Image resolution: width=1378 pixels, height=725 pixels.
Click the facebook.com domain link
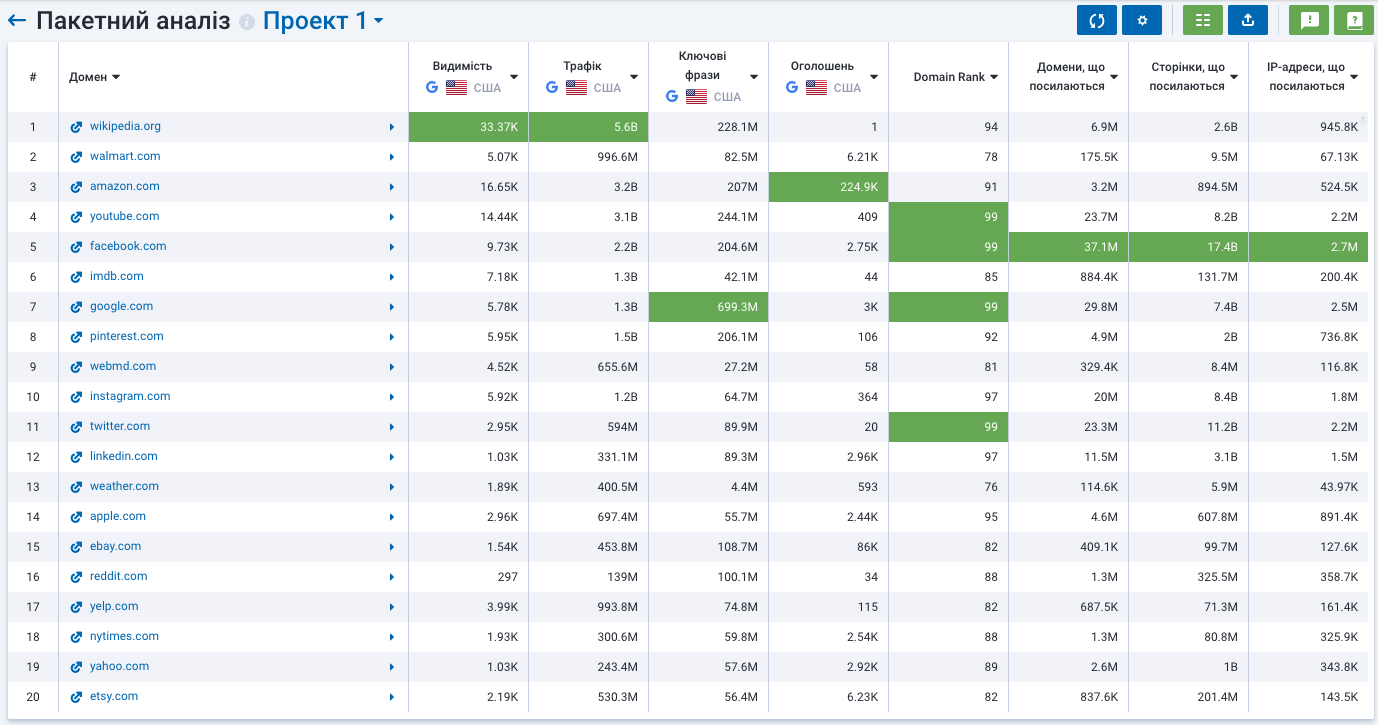pyautogui.click(x=128, y=246)
